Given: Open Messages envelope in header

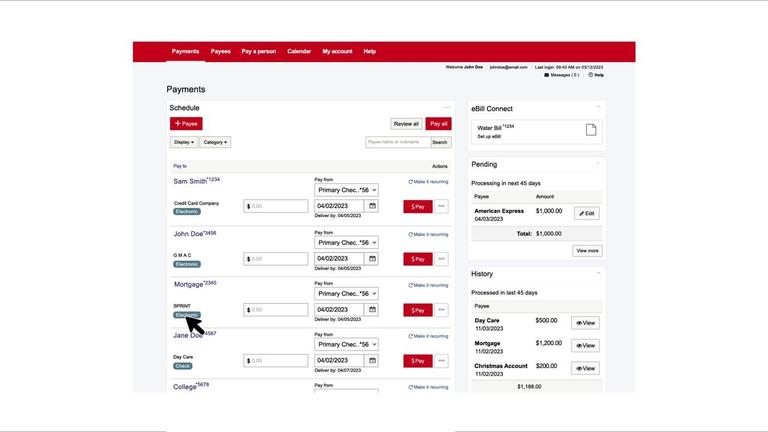Looking at the screenshot, I should point(547,75).
